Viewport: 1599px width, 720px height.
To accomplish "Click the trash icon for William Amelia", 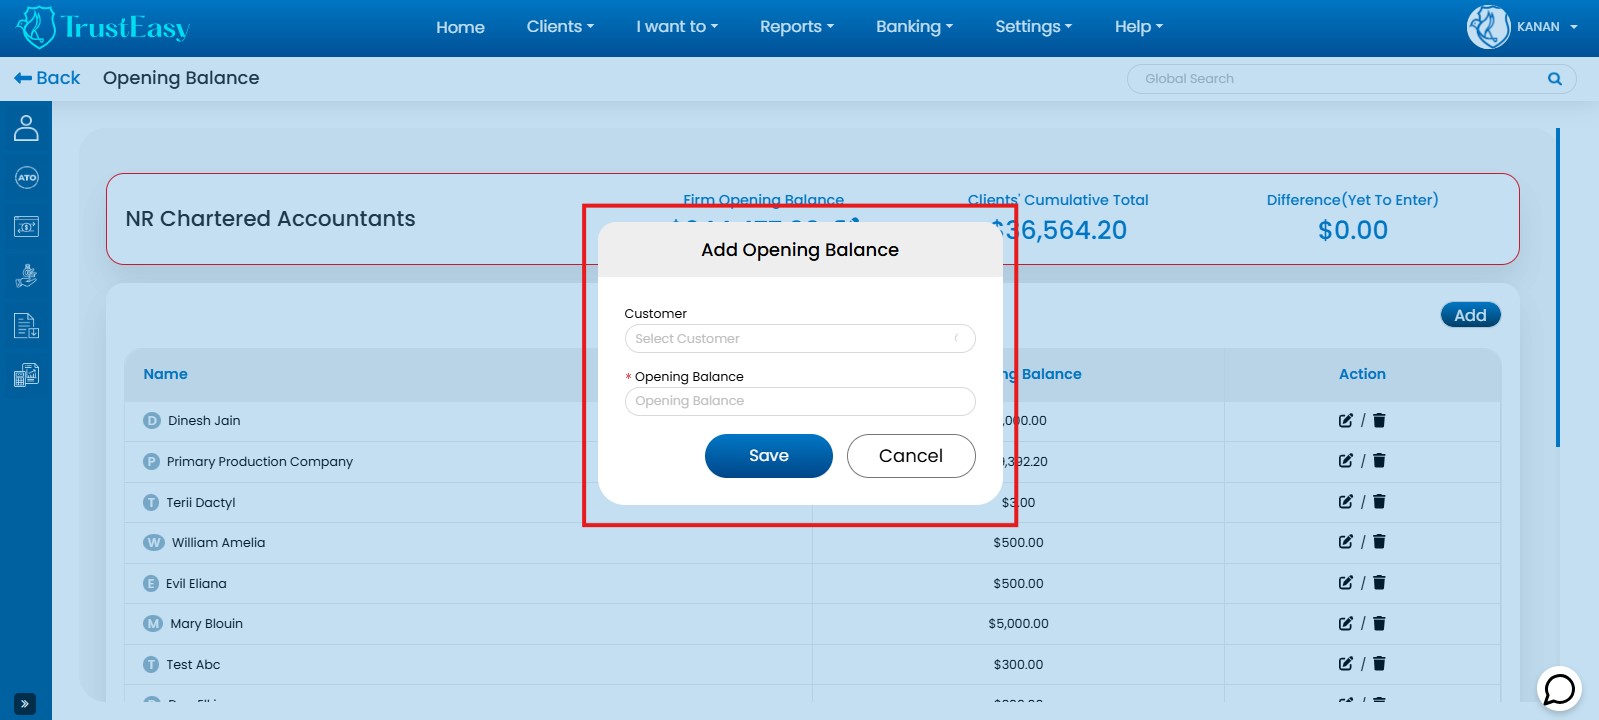I will tap(1379, 542).
